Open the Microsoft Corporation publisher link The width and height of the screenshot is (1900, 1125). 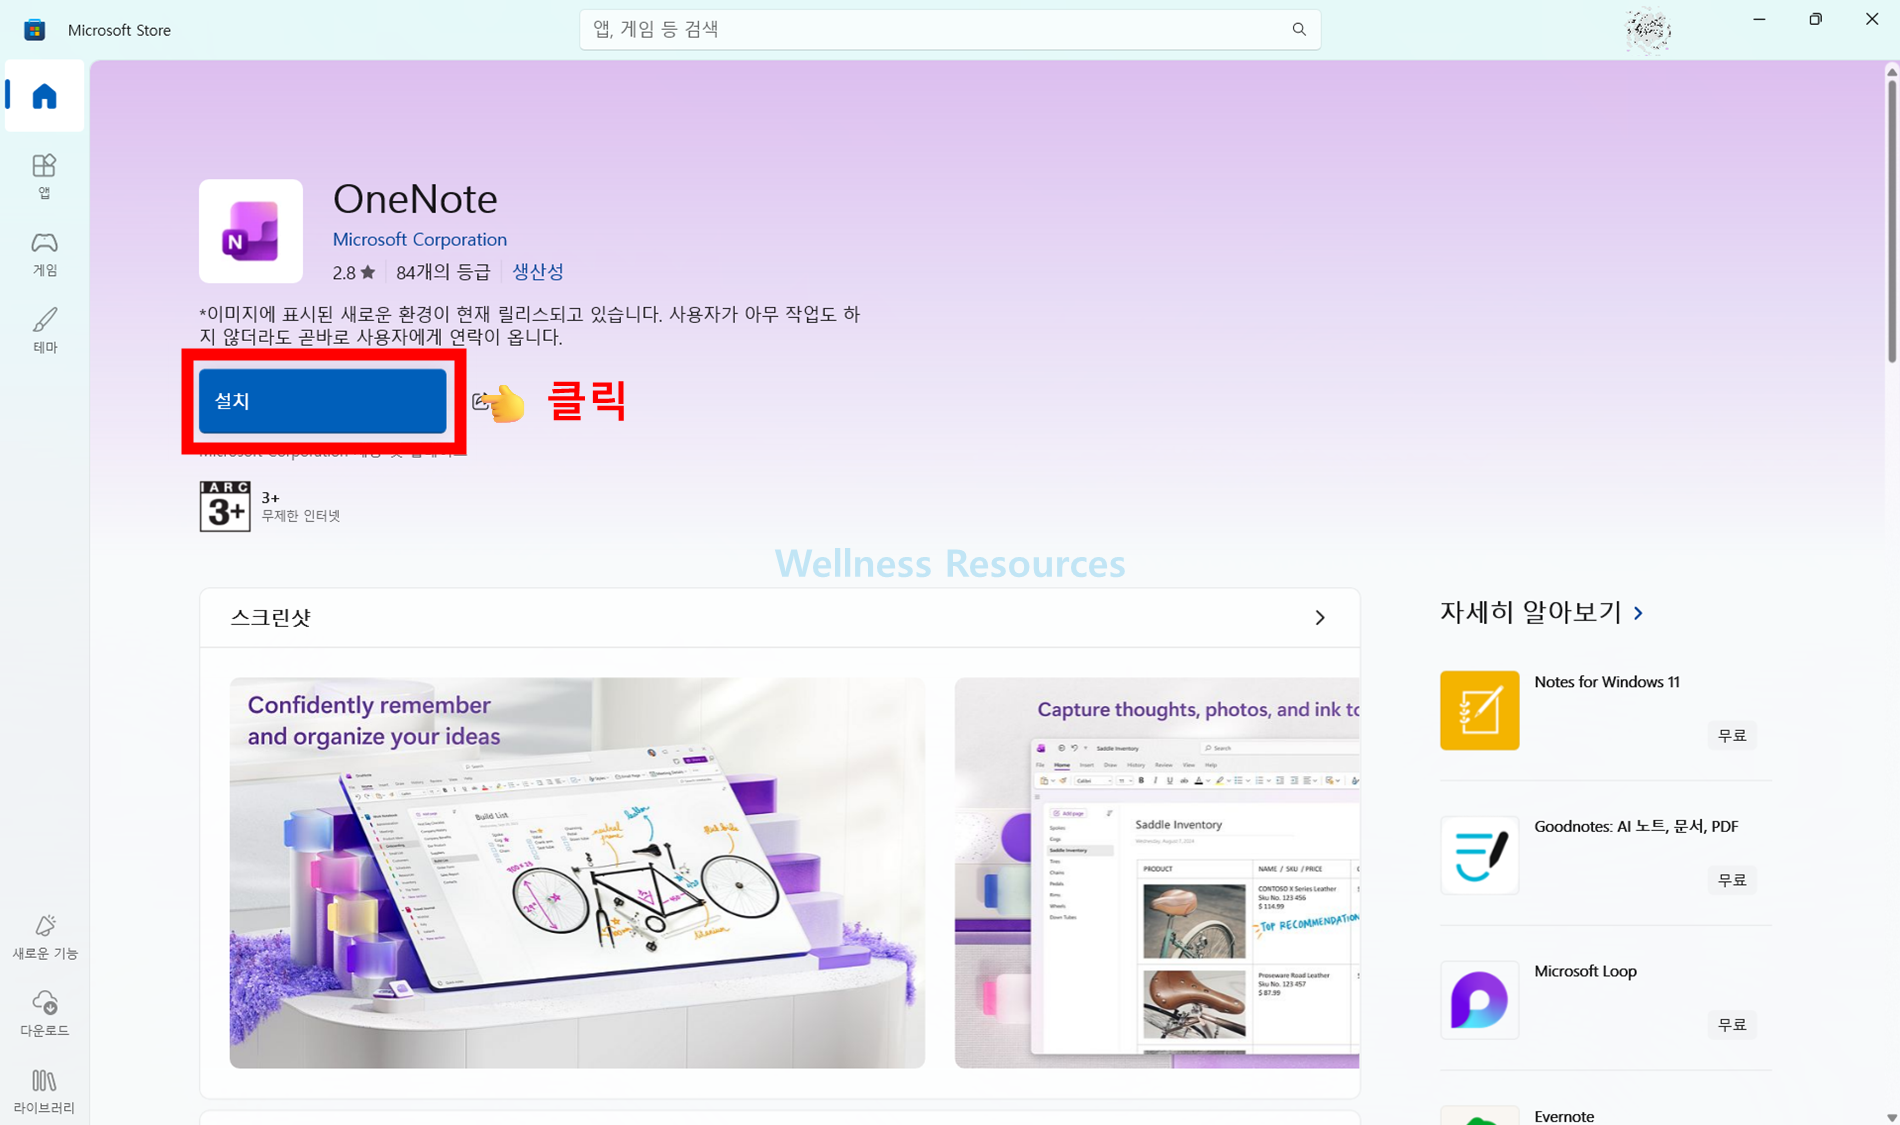pyautogui.click(x=419, y=239)
